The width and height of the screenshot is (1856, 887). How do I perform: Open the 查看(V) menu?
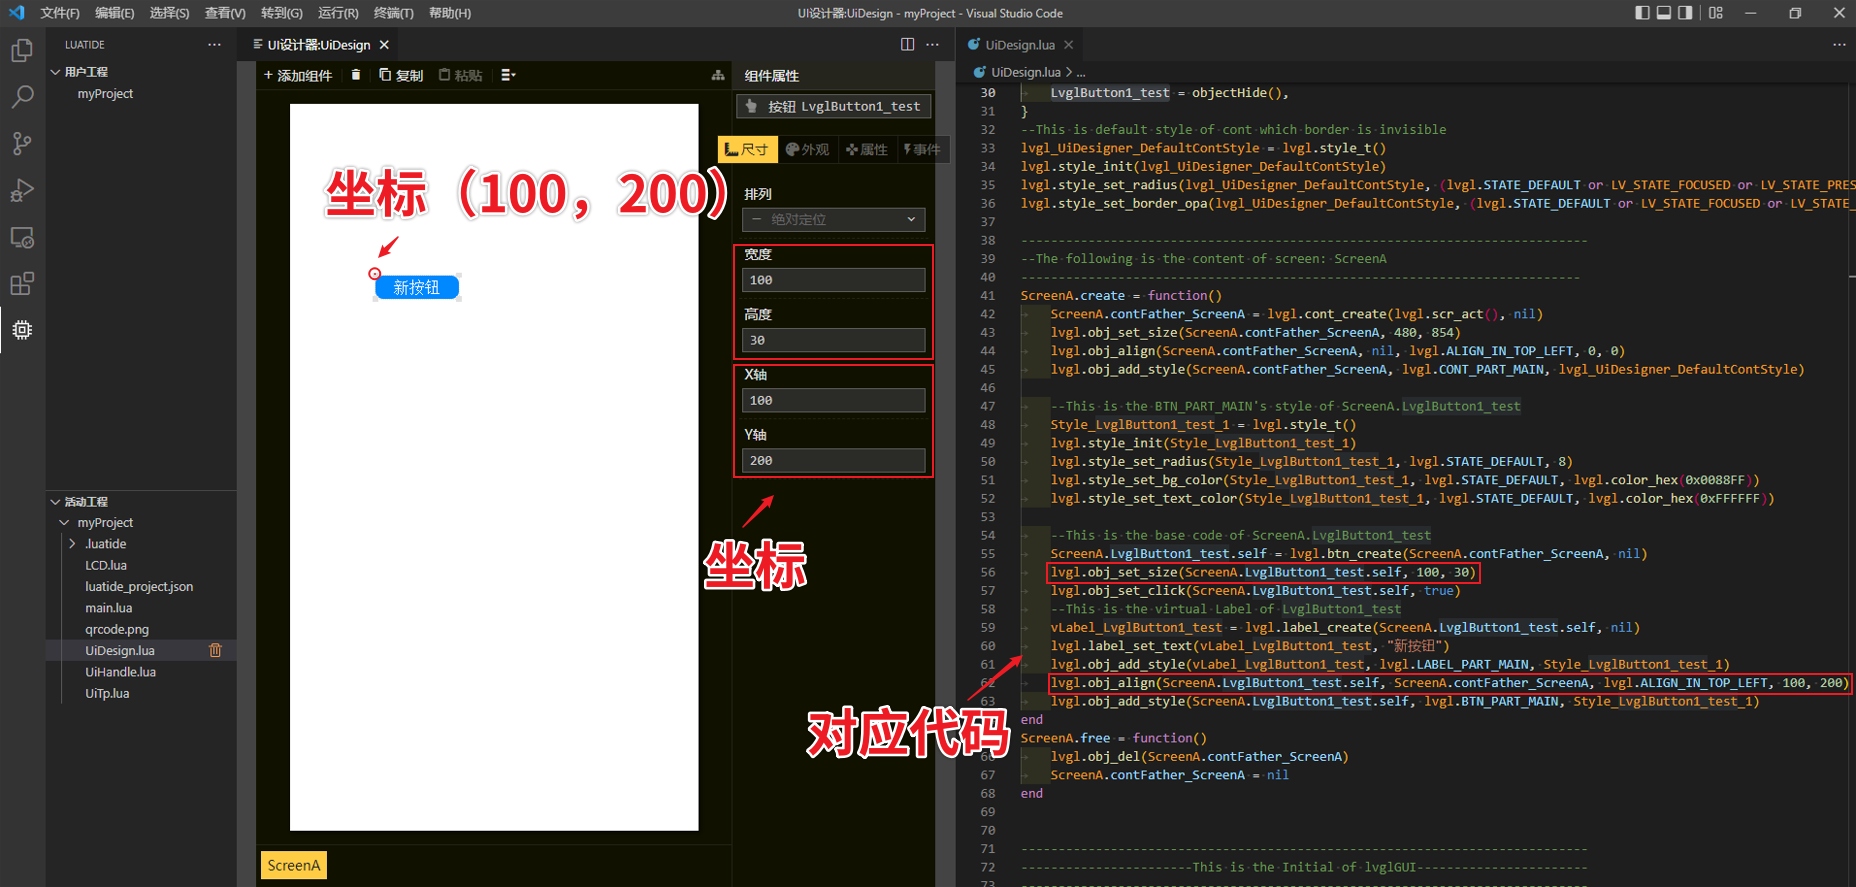pos(225,13)
